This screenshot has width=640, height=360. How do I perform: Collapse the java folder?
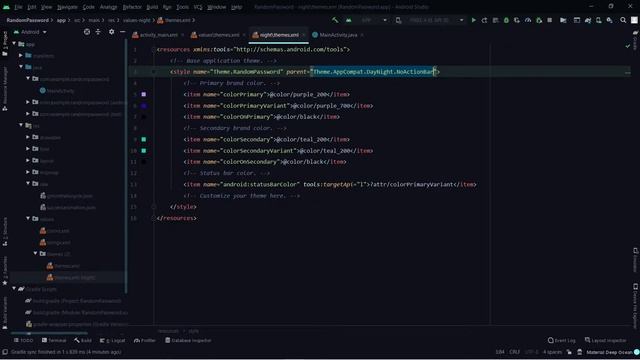21,67
